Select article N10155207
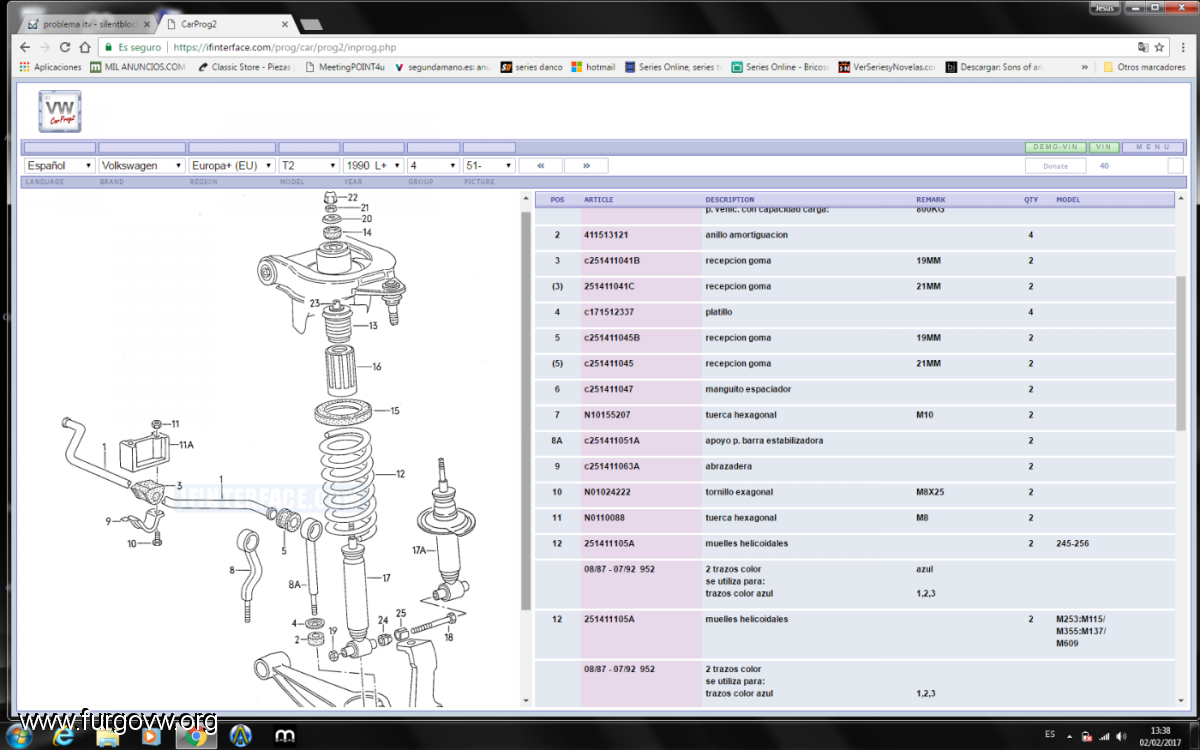1200x750 pixels. [607, 415]
